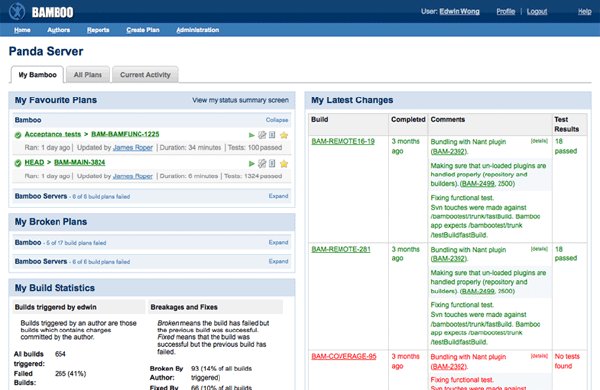Viewport: 600px width, 390px height.
Task: Show details for BAM-COVERAGE-95 comment
Action: click(x=539, y=356)
